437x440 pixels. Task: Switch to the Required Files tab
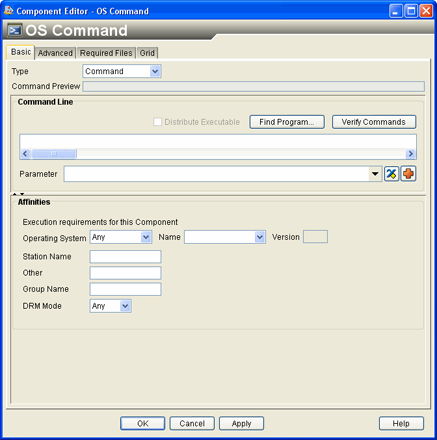106,53
